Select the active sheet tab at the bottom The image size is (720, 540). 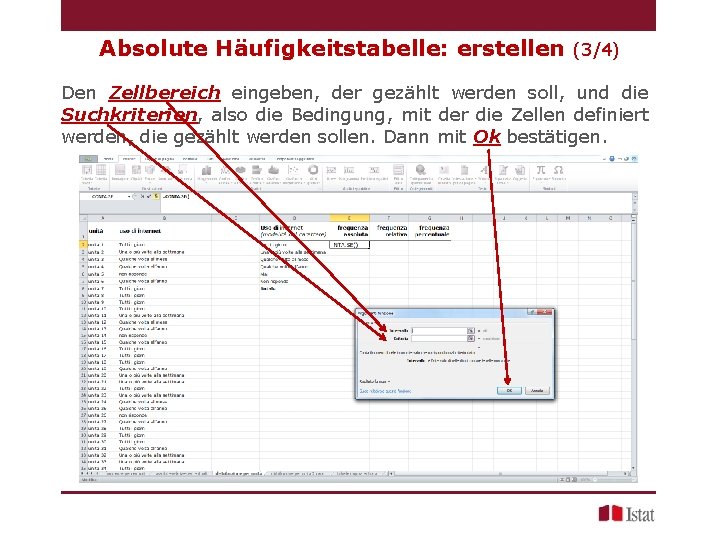click(238, 473)
